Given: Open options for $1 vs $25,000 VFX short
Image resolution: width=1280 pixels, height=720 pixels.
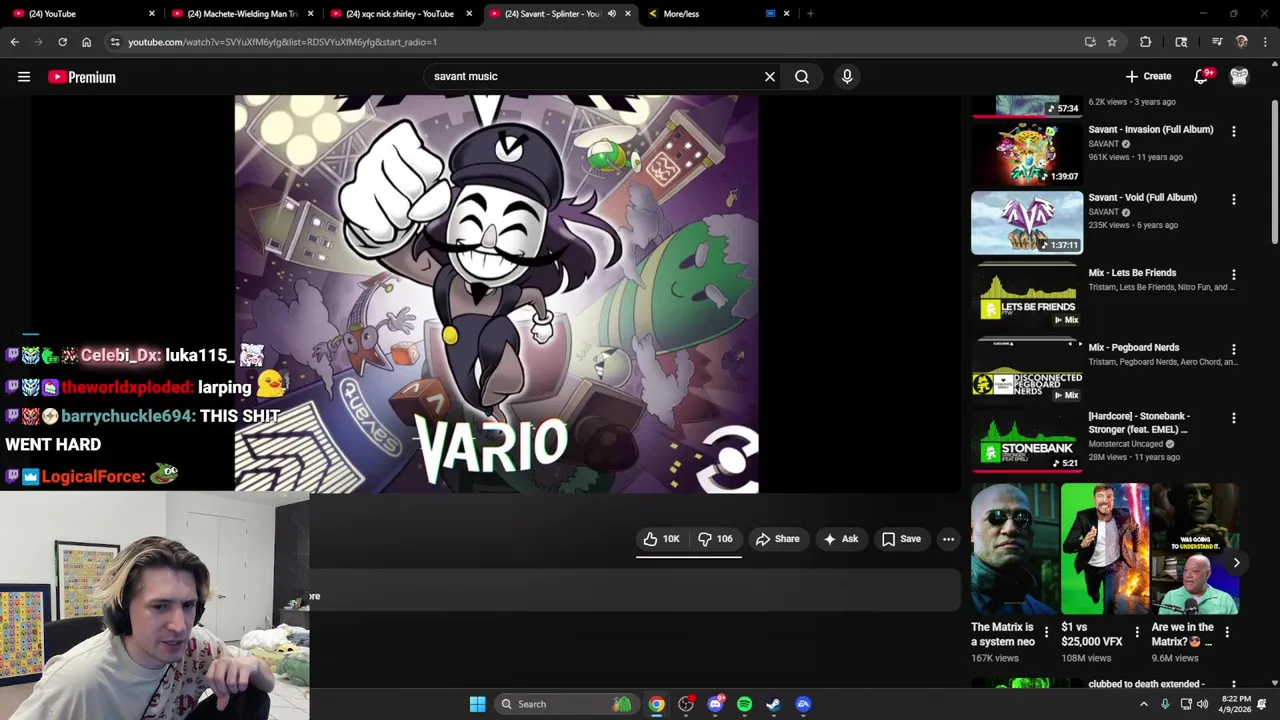Looking at the screenshot, I should click(x=1136, y=632).
